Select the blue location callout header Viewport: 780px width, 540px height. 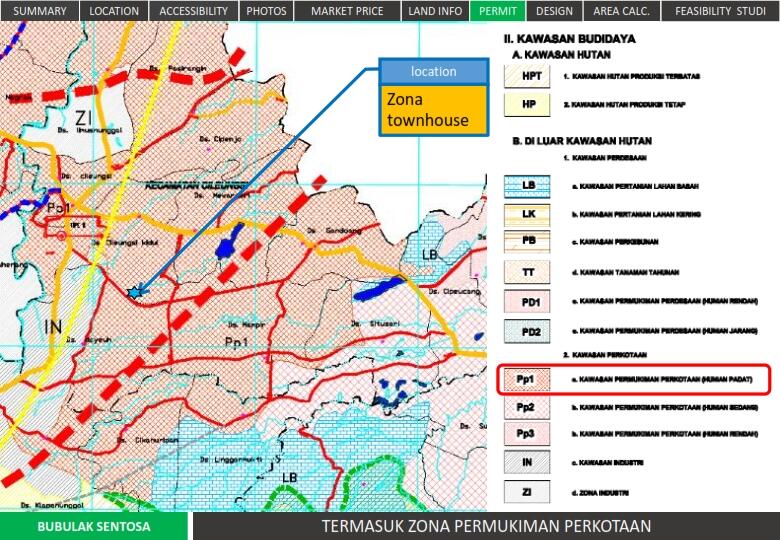[434, 72]
